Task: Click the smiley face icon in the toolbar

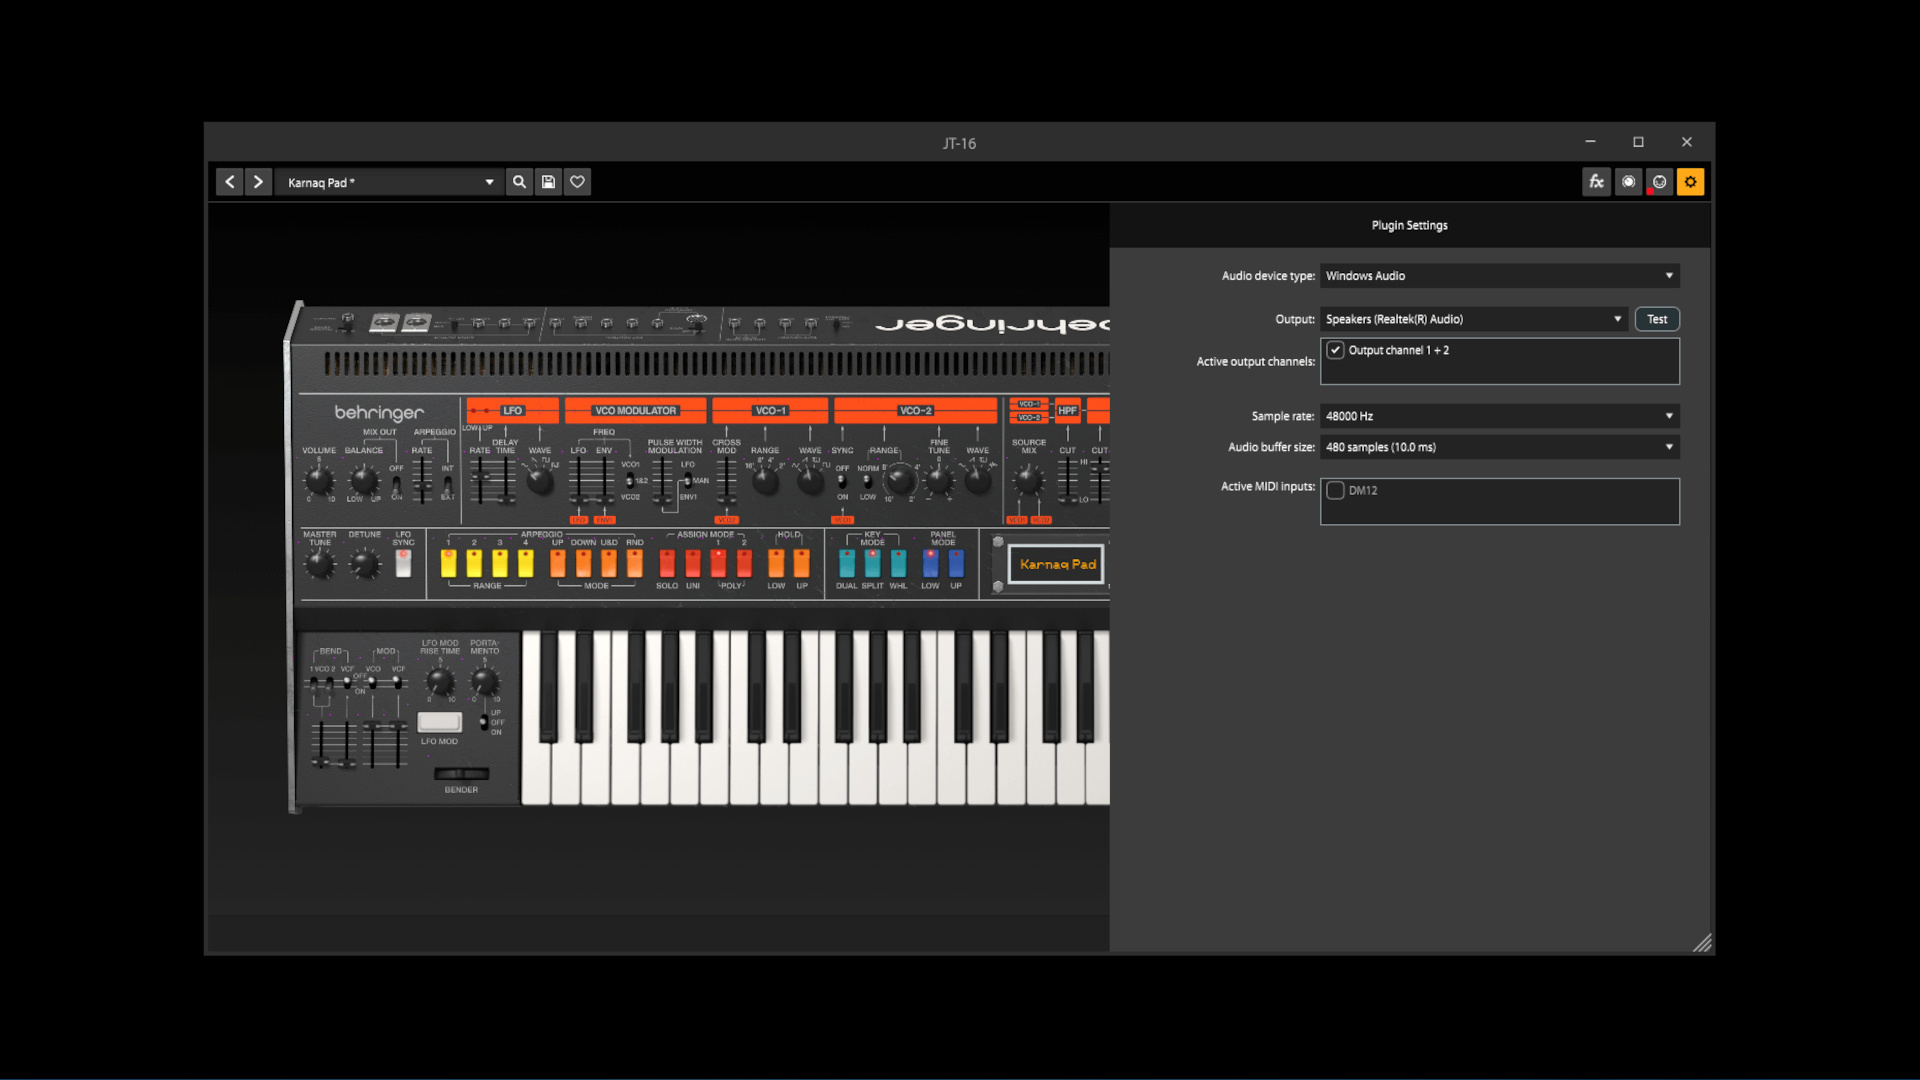Action: tap(1659, 182)
